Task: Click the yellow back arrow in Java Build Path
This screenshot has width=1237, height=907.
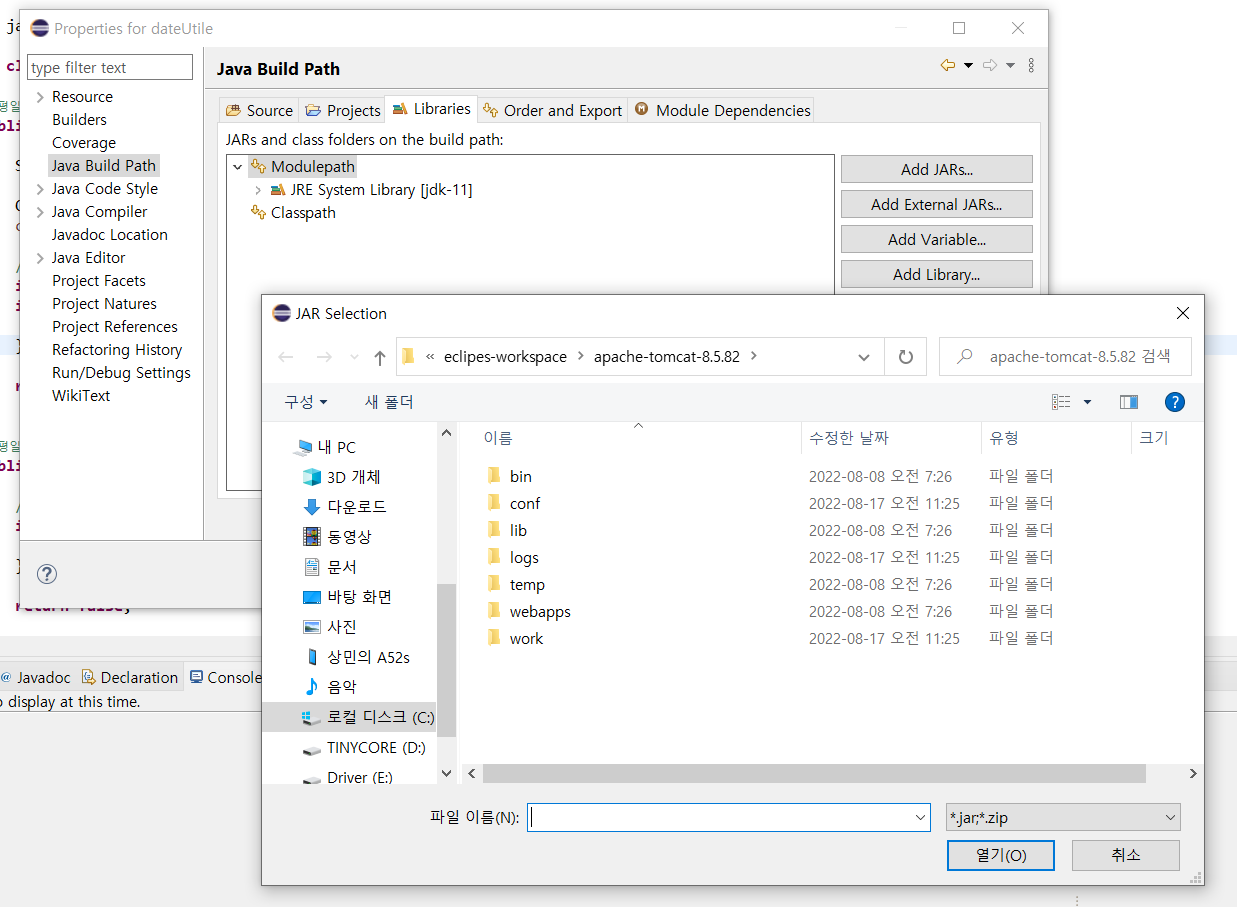Action: (948, 66)
